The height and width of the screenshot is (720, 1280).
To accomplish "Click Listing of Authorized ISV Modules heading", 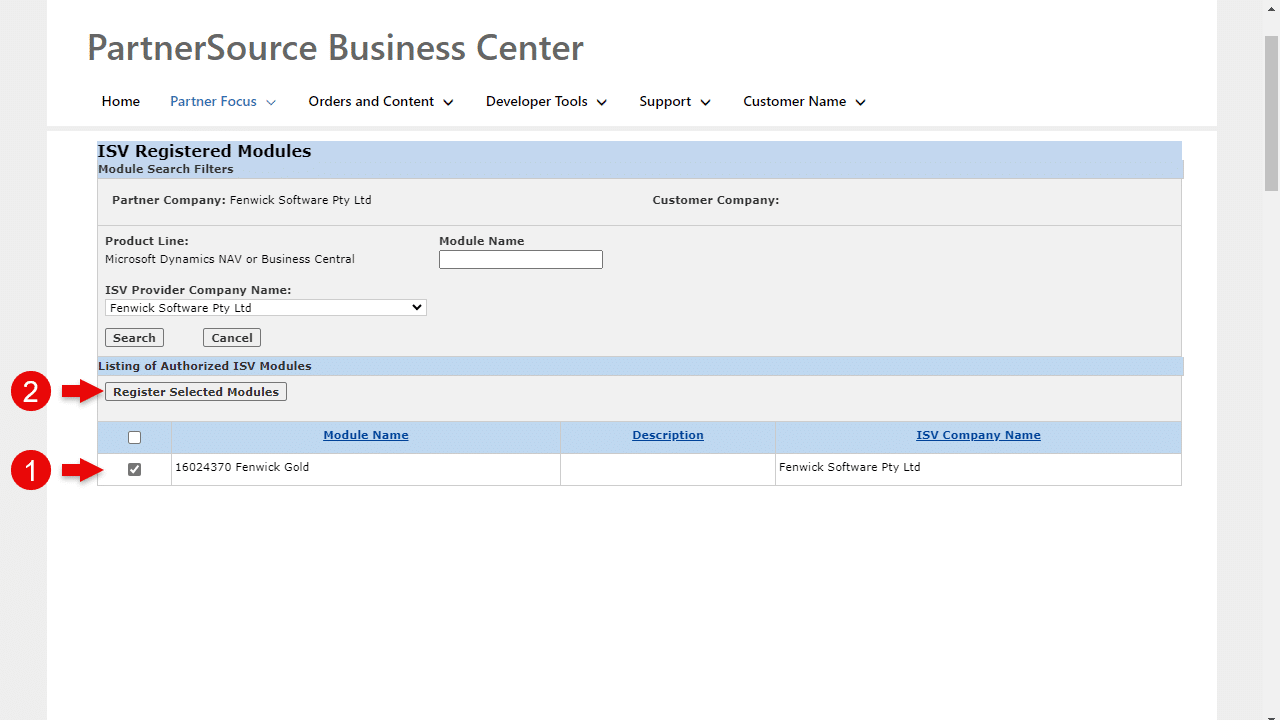I will (x=205, y=366).
